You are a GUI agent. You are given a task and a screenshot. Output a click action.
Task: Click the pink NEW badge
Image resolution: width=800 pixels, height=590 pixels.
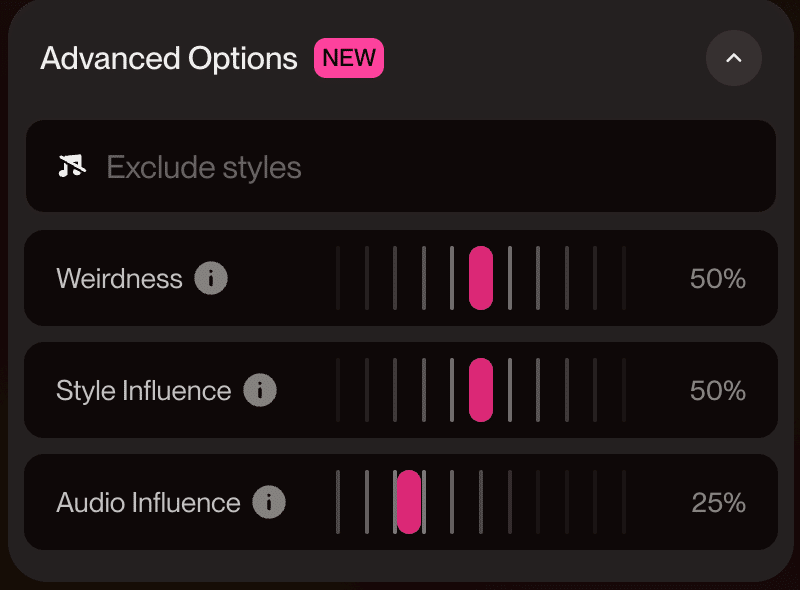click(x=349, y=58)
